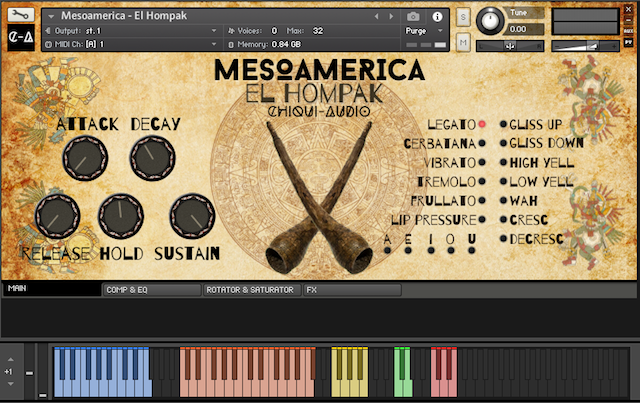Toggle the Wah articulation
Screen dimensions: 640x403
pos(502,201)
